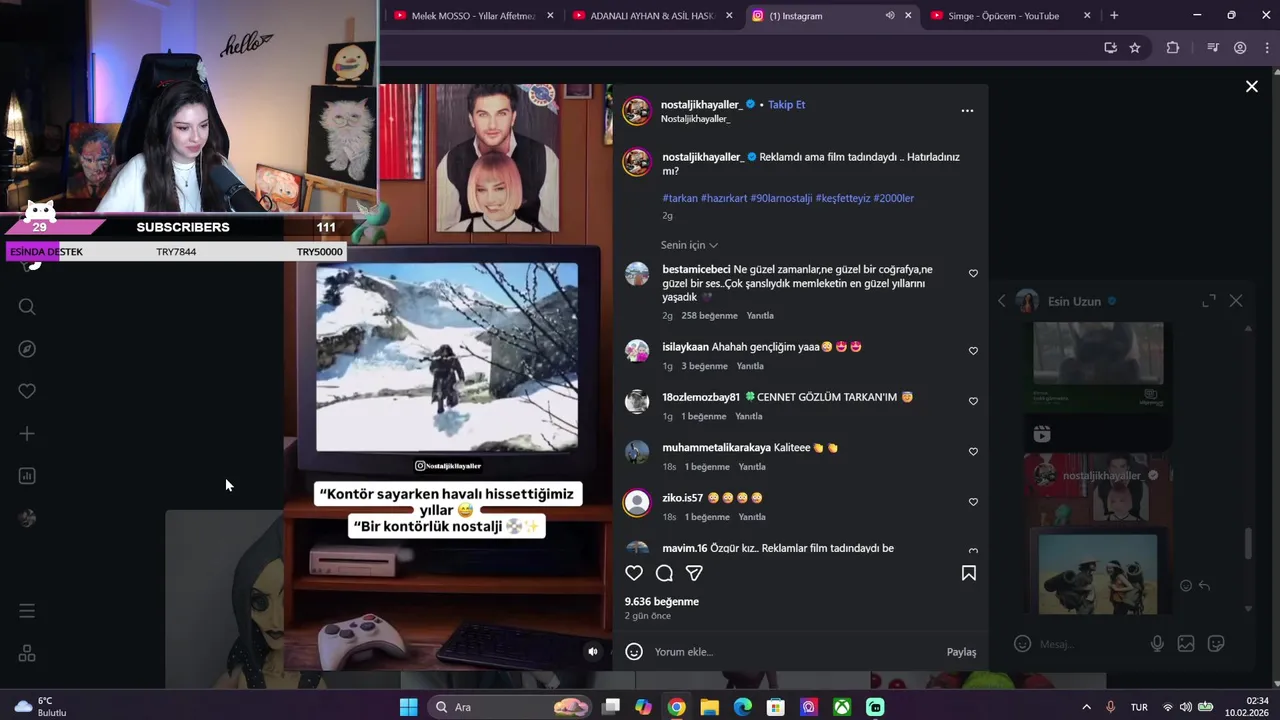Open nostaljikhayaller_ profile name in post header
The height and width of the screenshot is (720, 1280).
click(x=701, y=104)
